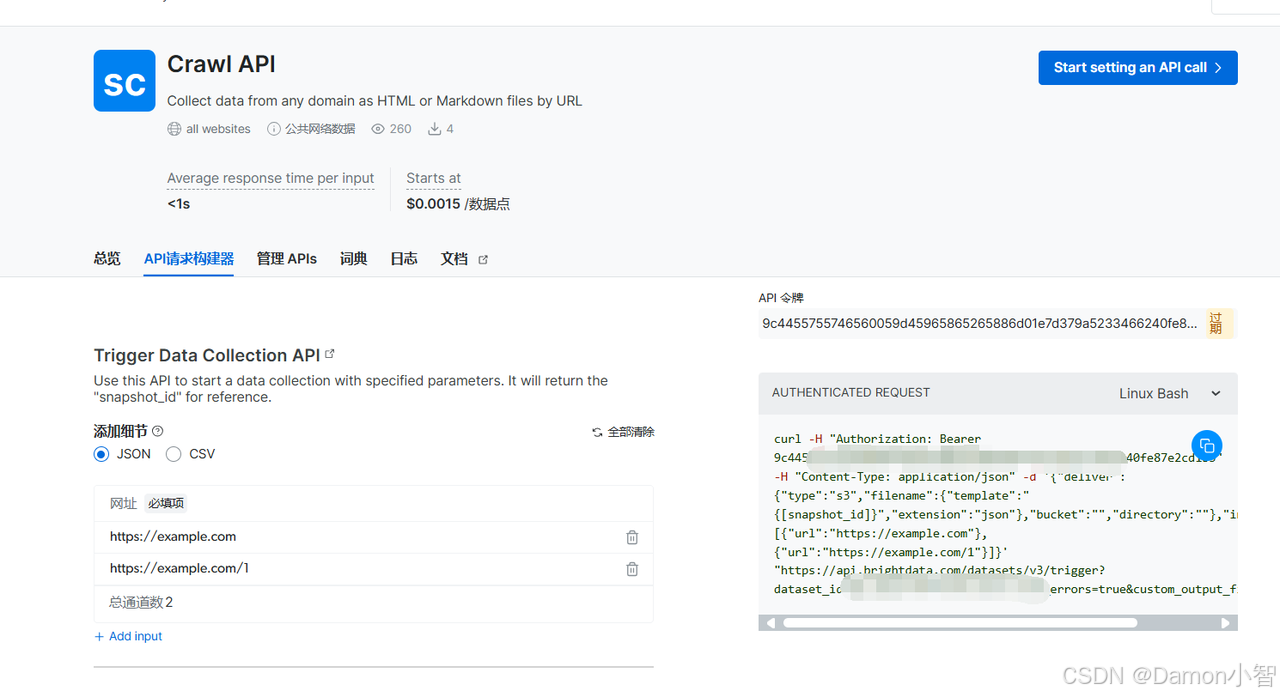This screenshot has width=1280, height=697.
Task: Open the Linux Bash language dropdown
Action: [x=1170, y=393]
